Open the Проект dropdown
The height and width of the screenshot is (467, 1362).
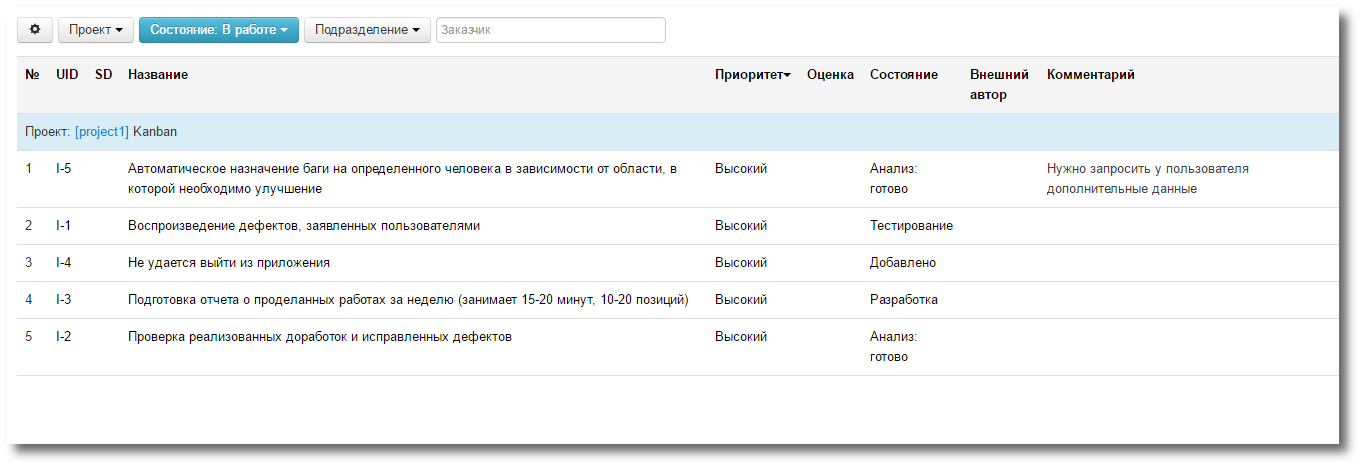click(x=96, y=30)
